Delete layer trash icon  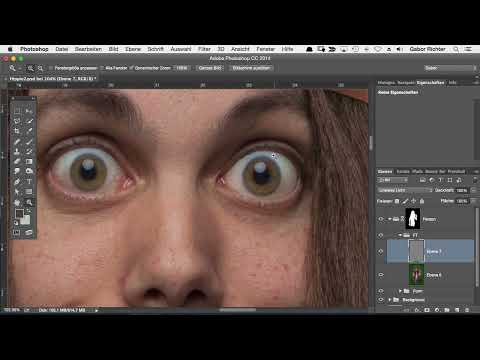coord(467,310)
